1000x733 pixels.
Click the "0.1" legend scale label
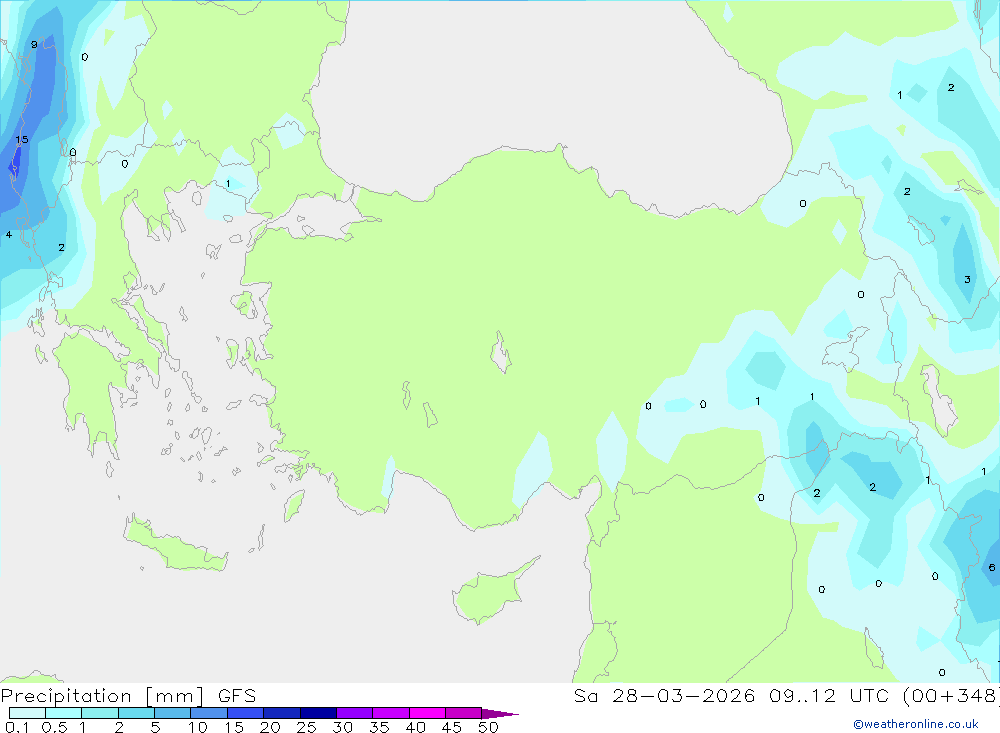[17, 727]
